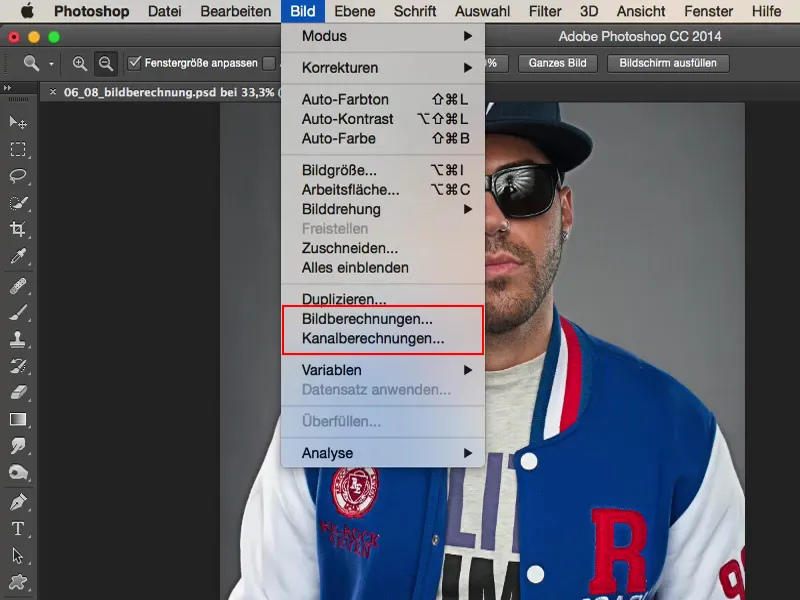Open Arbeitsfläche dialog
The height and width of the screenshot is (600, 800).
click(x=383, y=190)
